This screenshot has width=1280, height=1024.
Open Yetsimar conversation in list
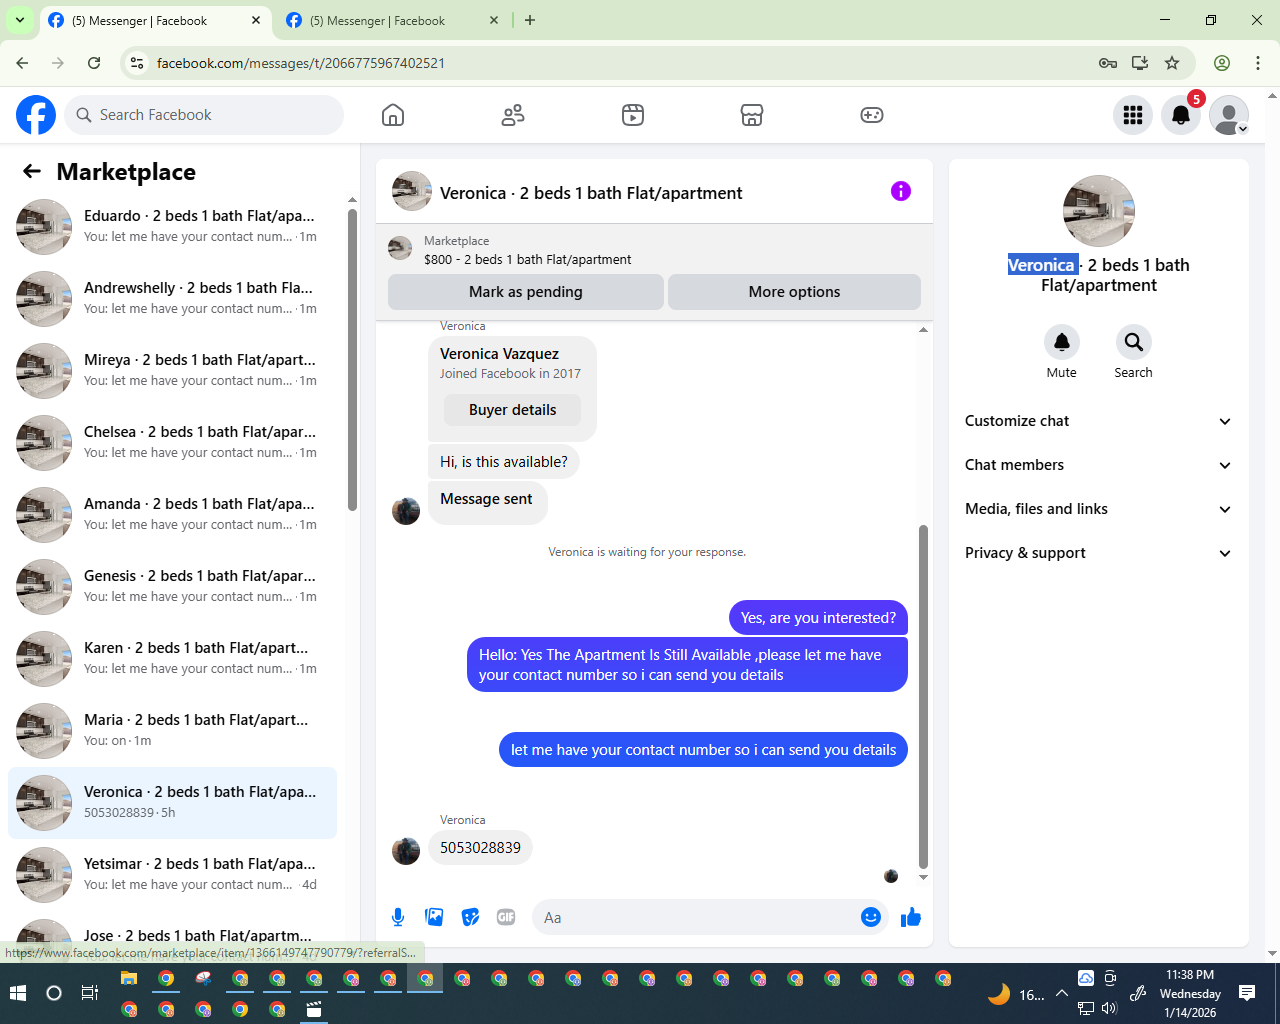point(172,875)
